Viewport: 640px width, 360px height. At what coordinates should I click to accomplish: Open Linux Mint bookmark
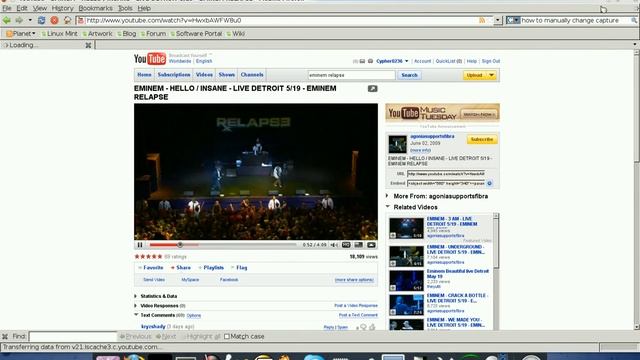[x=59, y=33]
